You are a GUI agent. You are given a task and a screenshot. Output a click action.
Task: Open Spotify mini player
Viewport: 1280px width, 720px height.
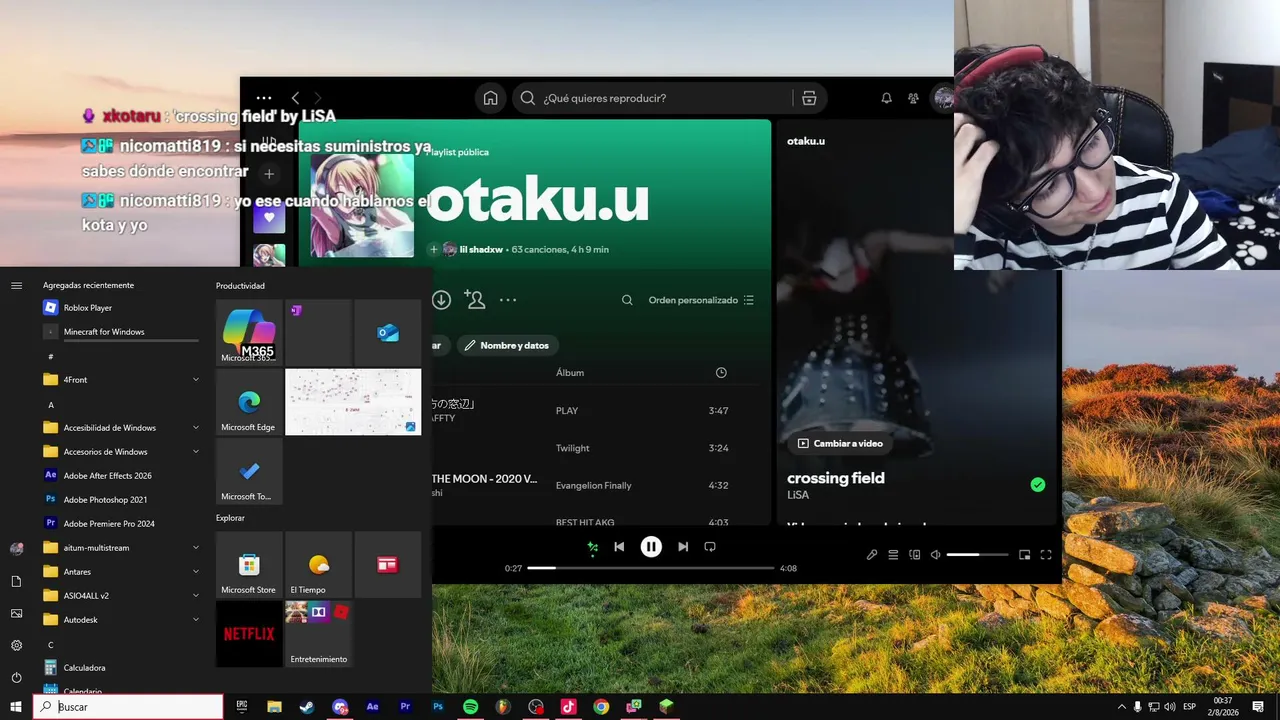pyautogui.click(x=1024, y=555)
